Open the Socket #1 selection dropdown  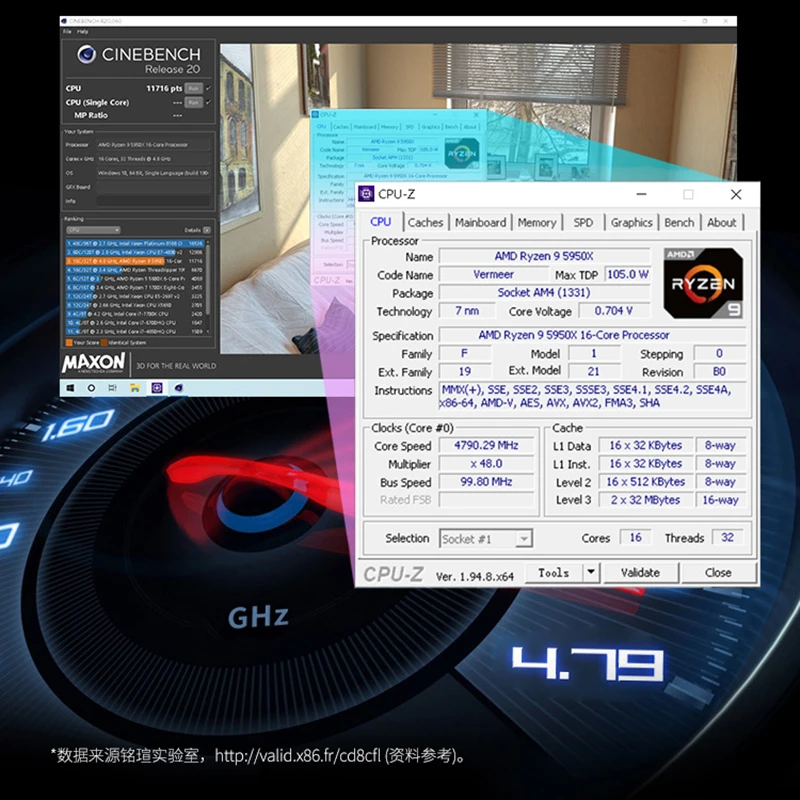[486, 539]
